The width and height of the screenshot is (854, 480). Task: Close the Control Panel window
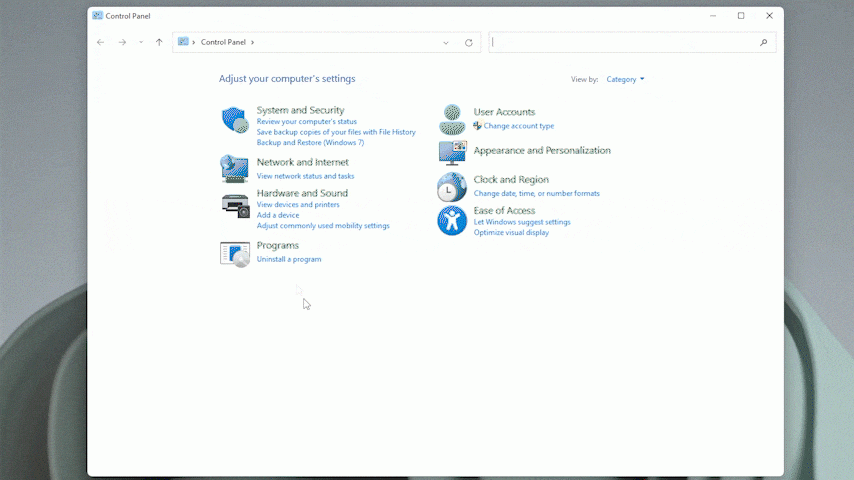click(770, 16)
